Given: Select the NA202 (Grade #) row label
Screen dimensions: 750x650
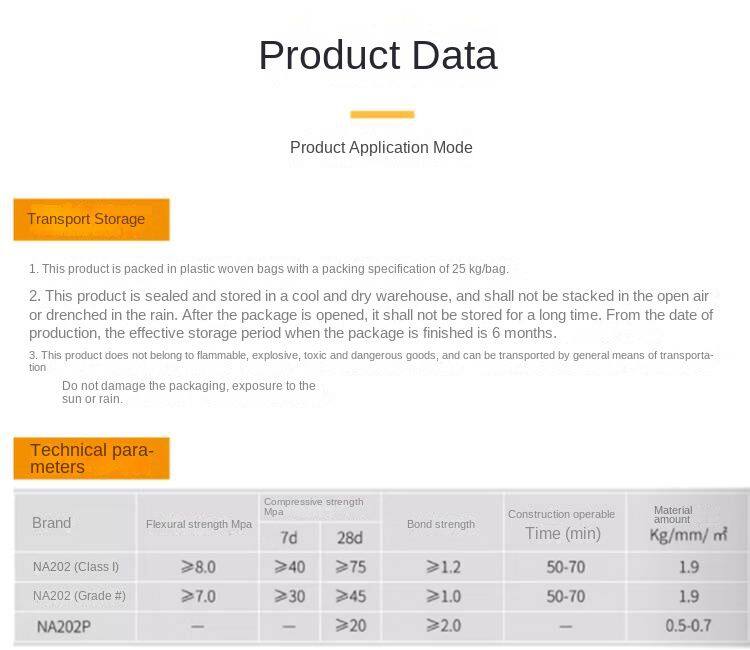Looking at the screenshot, I should point(79,596).
